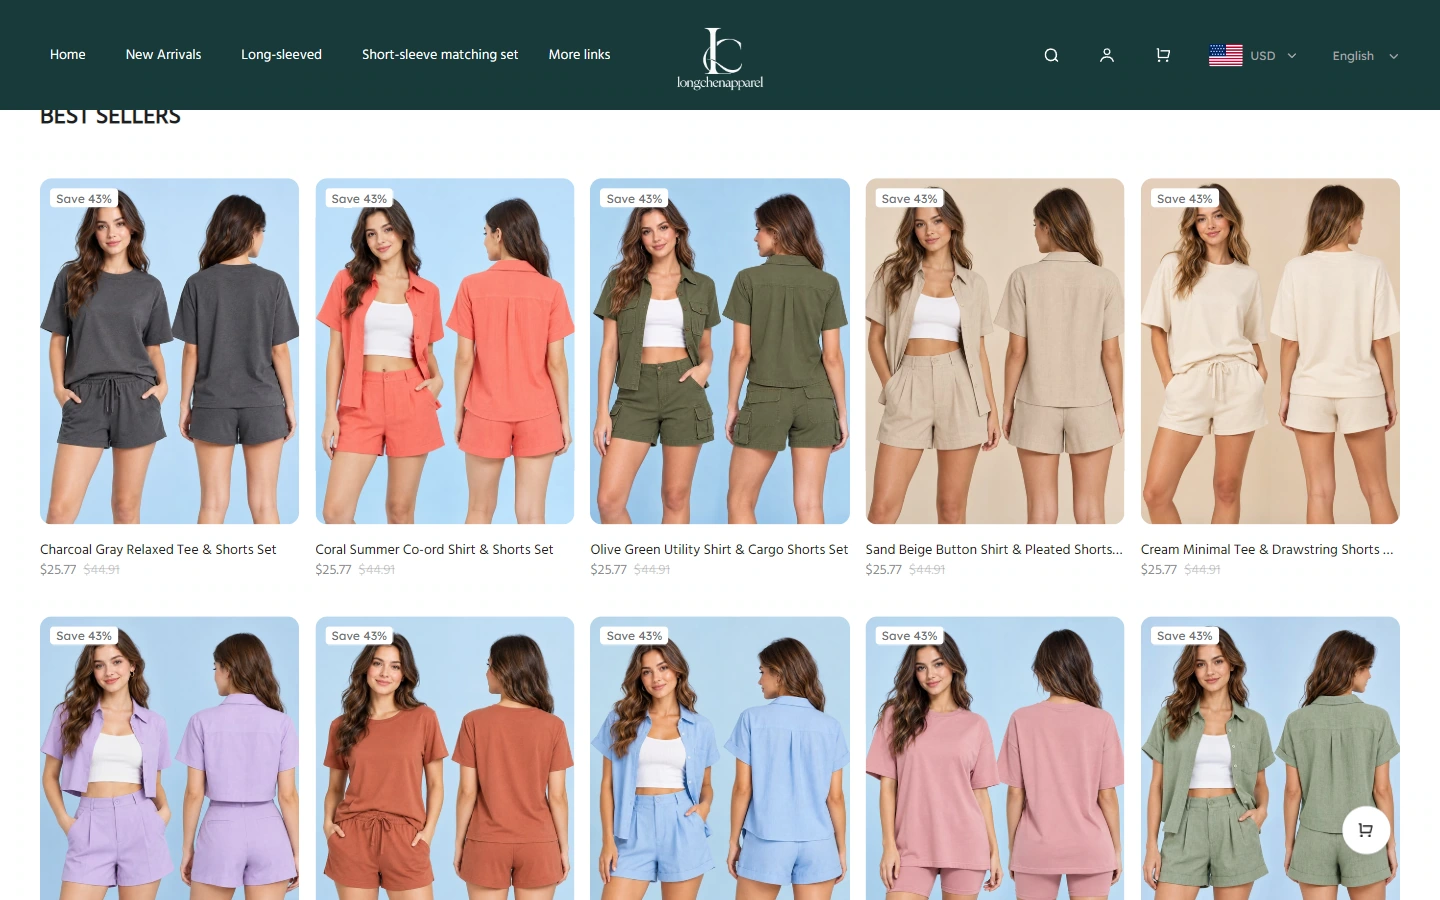Click the floating cart button
Image resolution: width=1440 pixels, height=900 pixels.
(1366, 830)
